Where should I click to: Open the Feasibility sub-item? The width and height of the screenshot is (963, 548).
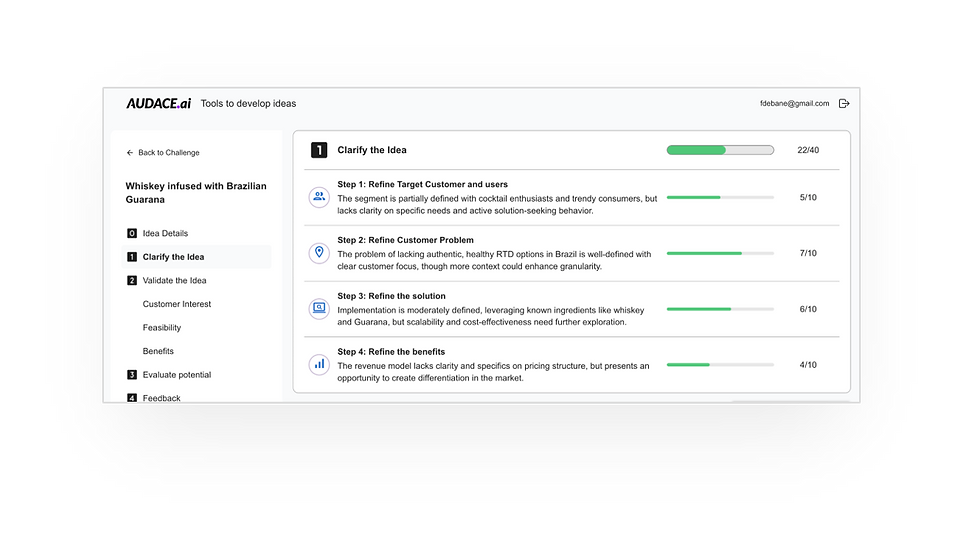point(162,327)
